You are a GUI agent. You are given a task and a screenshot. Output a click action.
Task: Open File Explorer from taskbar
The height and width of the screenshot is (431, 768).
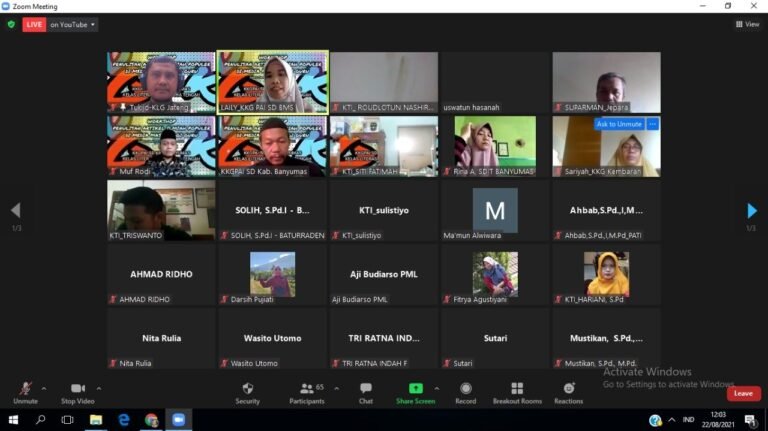(96, 420)
